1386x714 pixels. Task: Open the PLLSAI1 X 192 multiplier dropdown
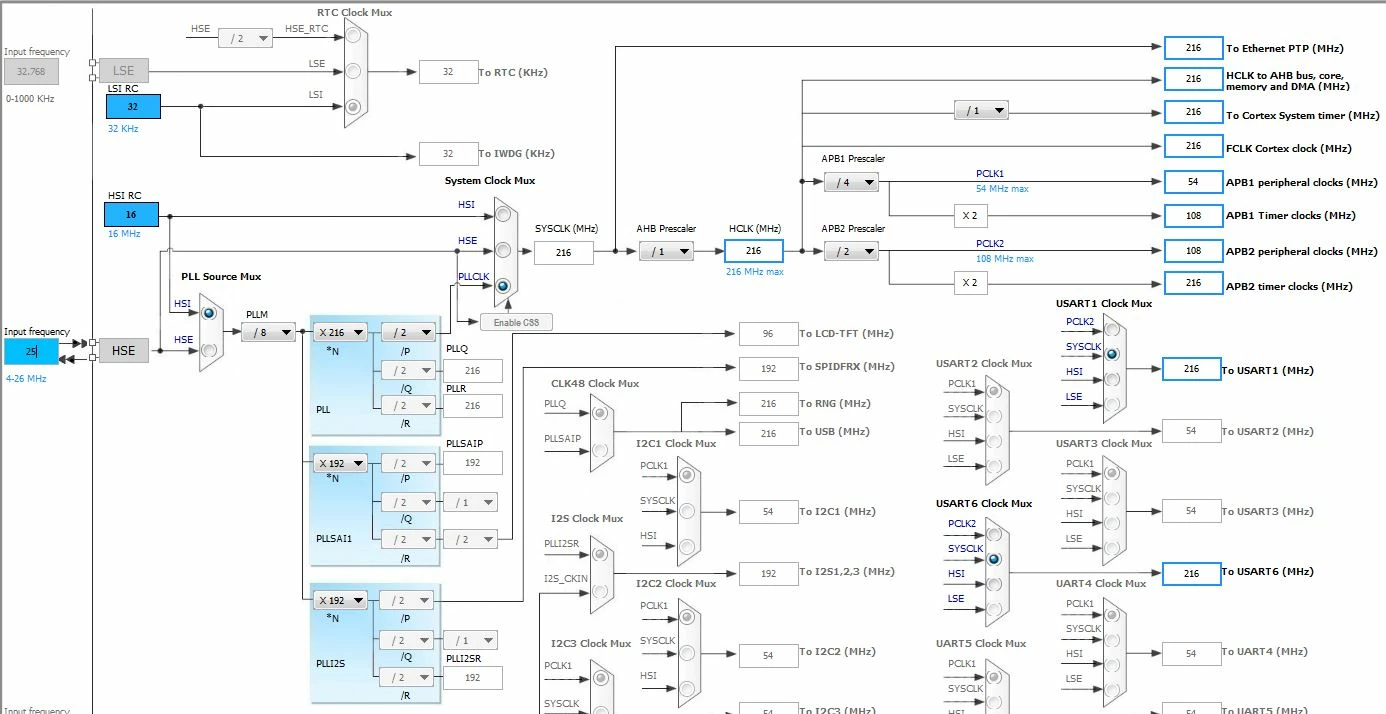(340, 463)
